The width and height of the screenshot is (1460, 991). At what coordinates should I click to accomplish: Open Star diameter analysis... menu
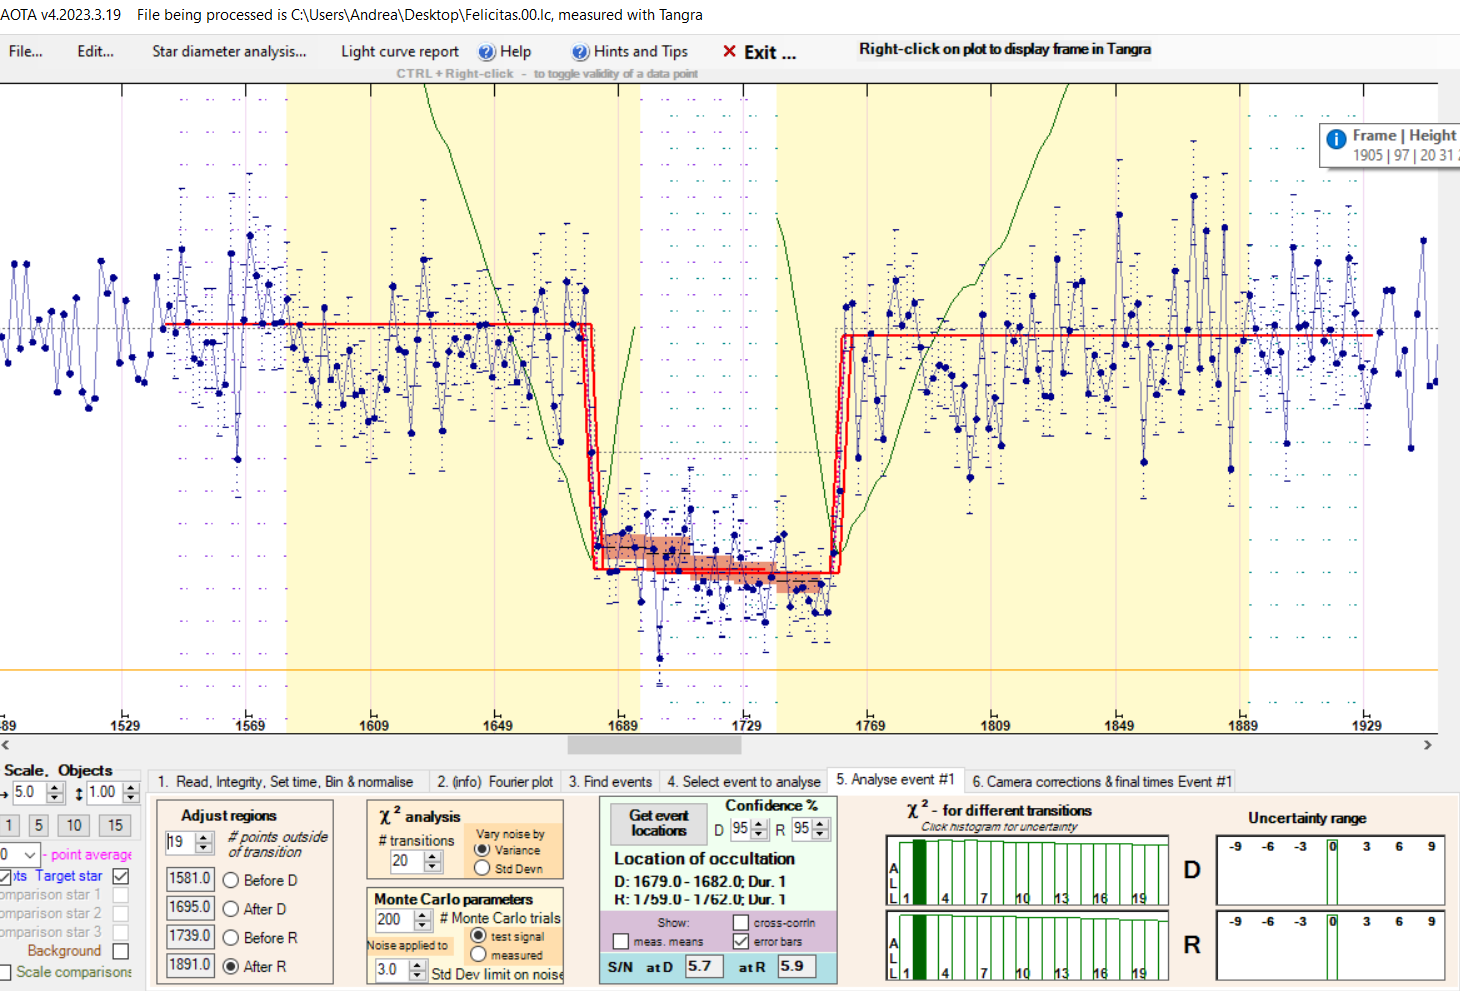229,52
